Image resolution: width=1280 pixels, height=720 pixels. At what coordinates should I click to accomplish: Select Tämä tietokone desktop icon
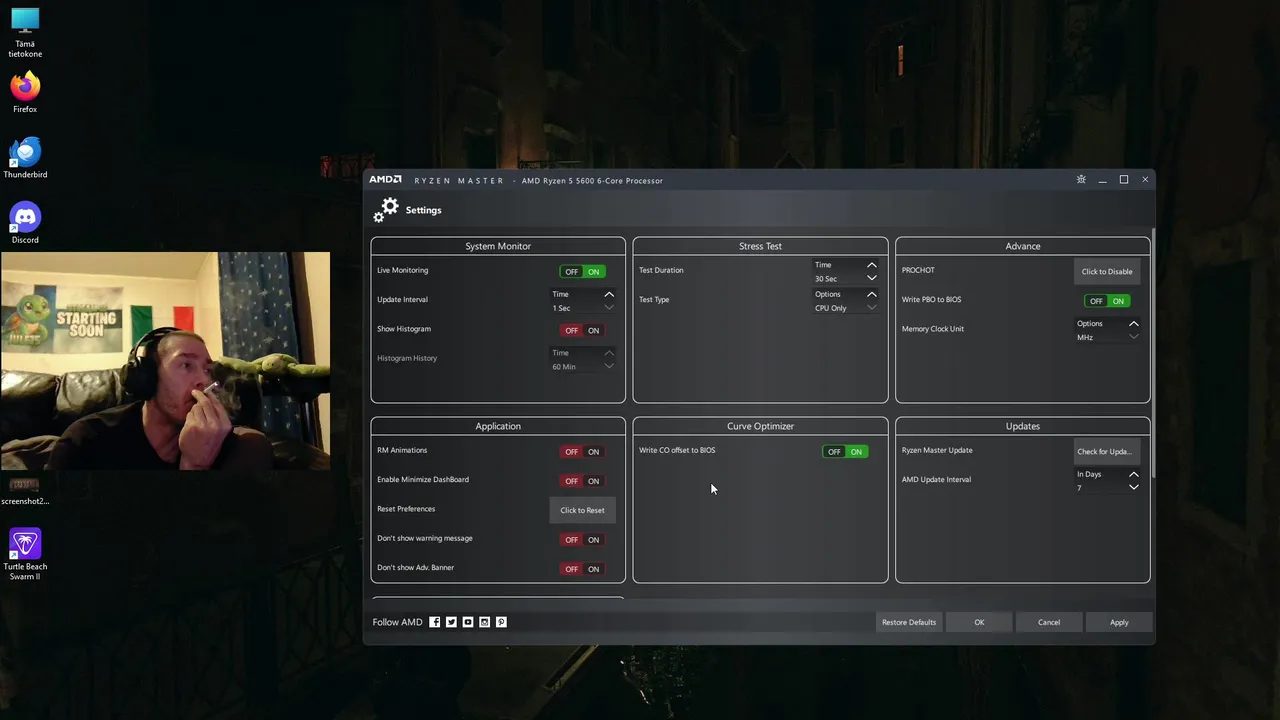pos(25,33)
